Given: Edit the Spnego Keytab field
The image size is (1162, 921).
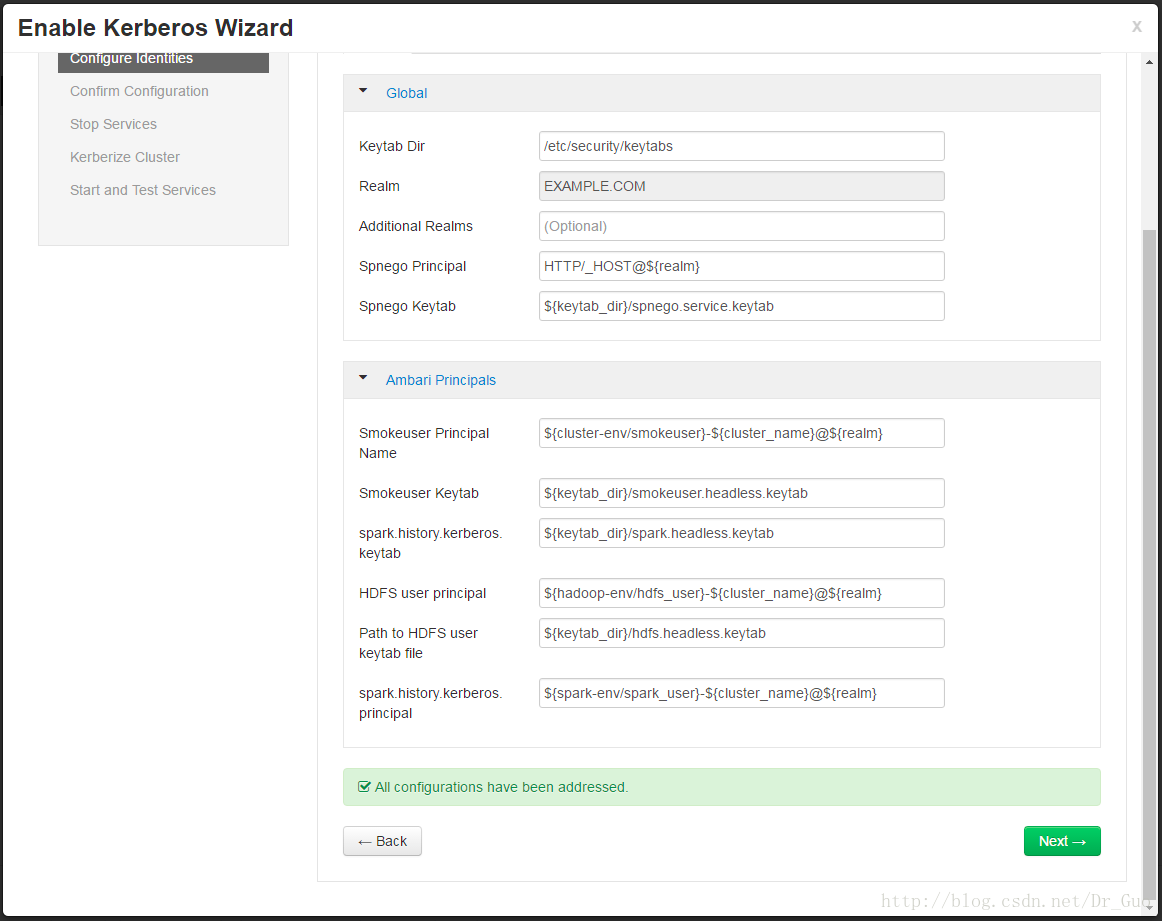Looking at the screenshot, I should (741, 306).
